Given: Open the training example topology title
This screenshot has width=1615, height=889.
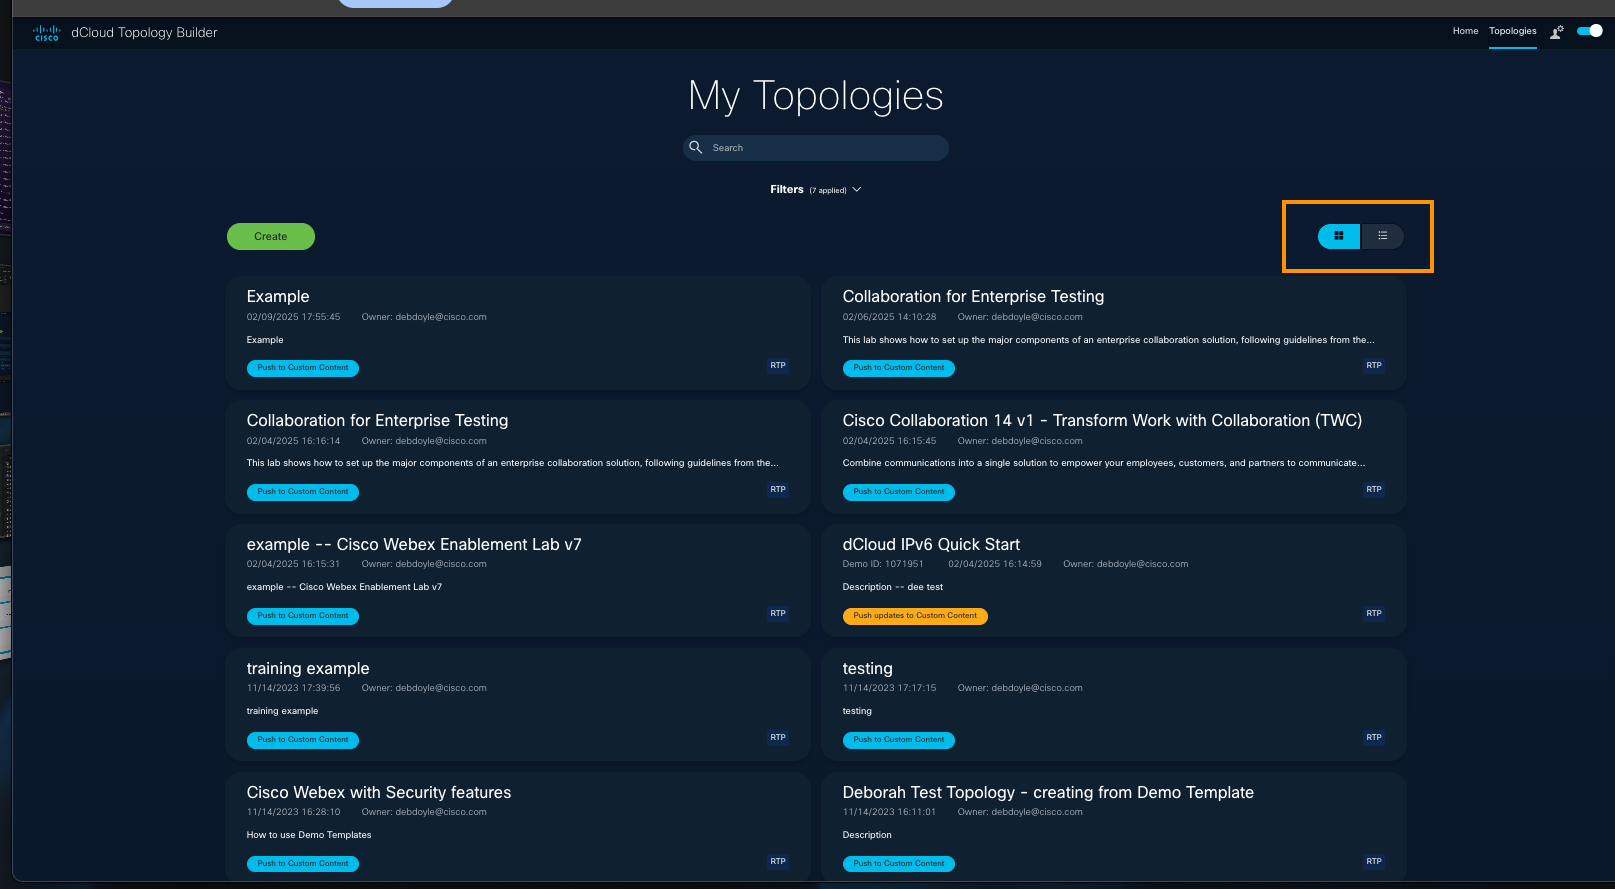Looking at the screenshot, I should click(308, 669).
